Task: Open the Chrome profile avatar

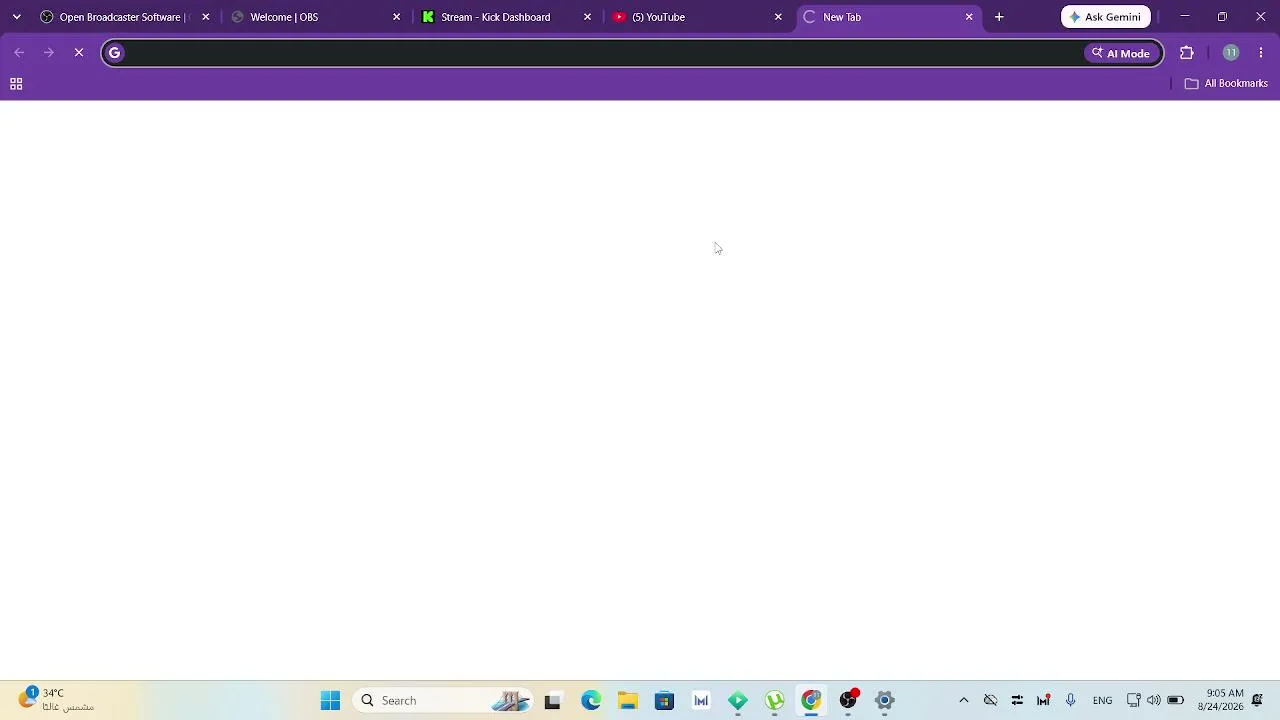Action: click(x=1231, y=53)
